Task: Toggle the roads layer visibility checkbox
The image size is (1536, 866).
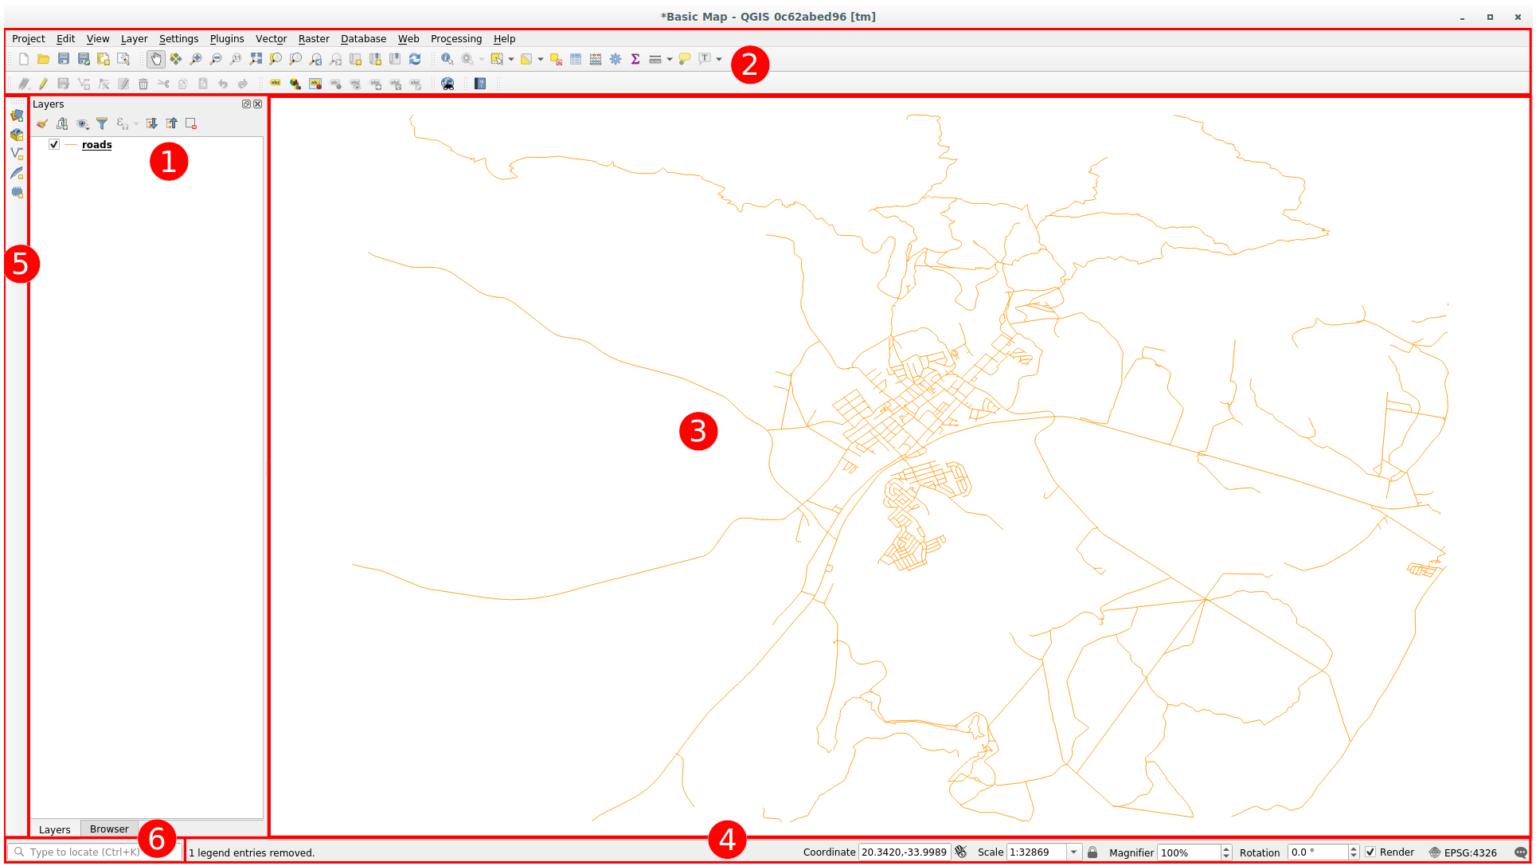Action: [x=54, y=144]
